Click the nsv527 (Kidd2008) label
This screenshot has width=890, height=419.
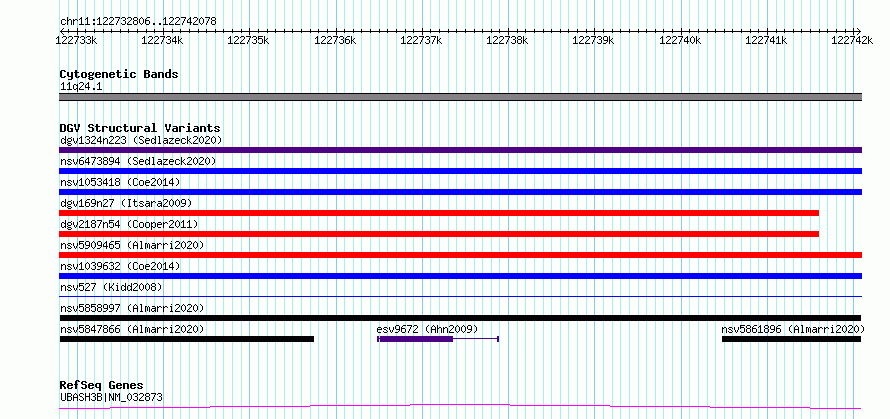click(111, 287)
